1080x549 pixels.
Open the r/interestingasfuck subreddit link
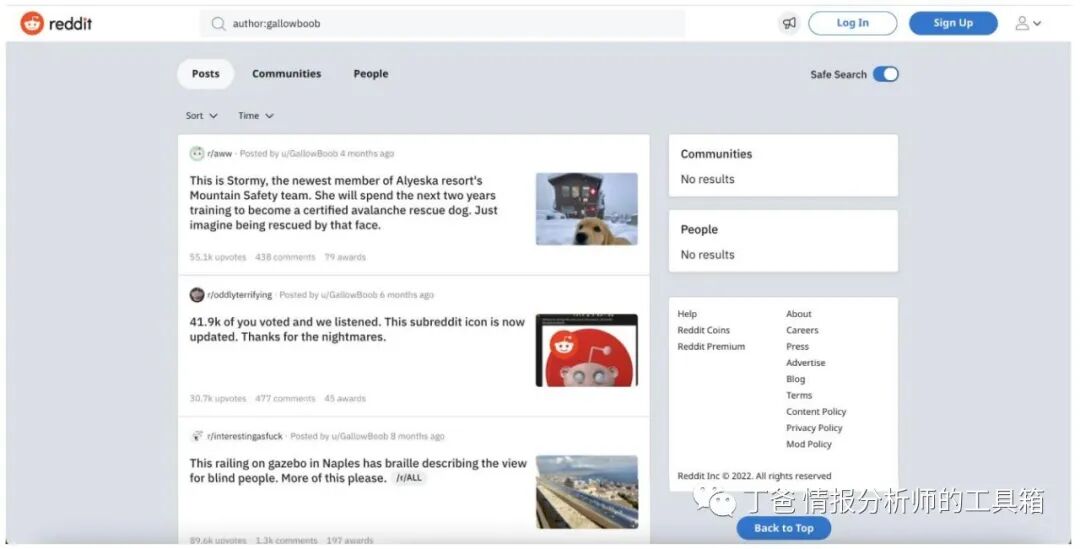coord(245,436)
